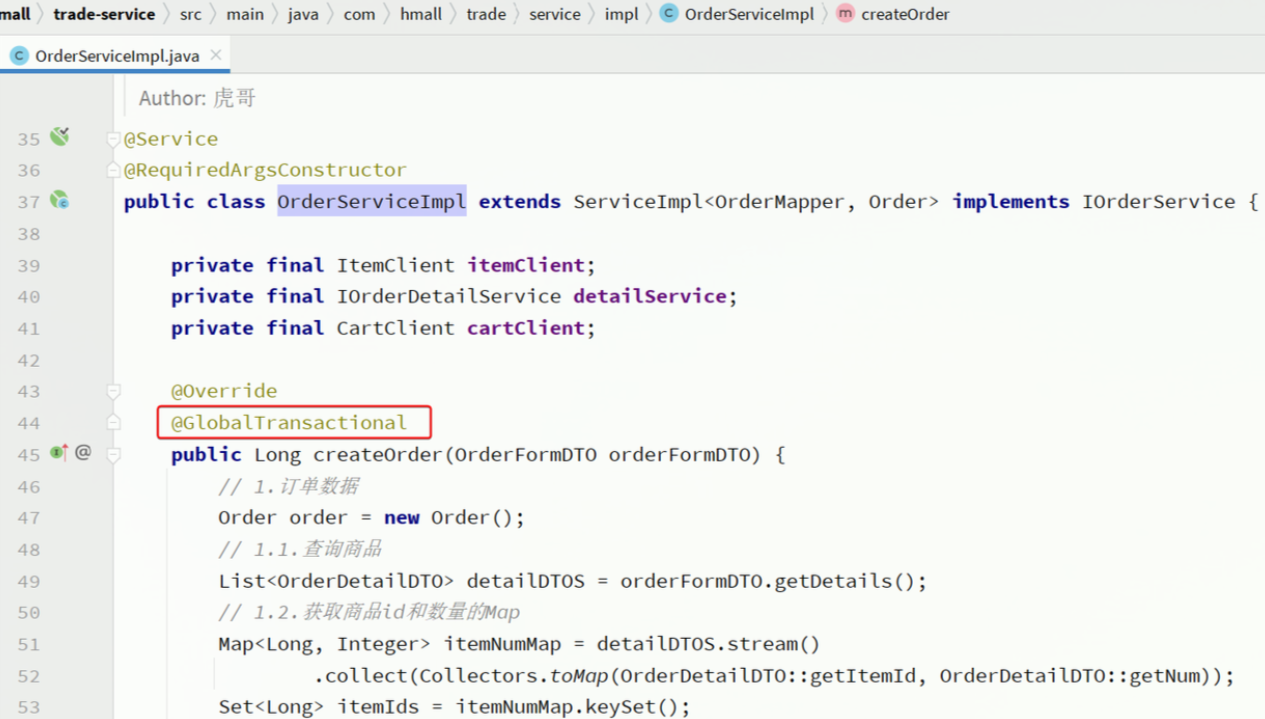This screenshot has width=1265, height=719.
Task: Click the Spring class gutter icon on line 37
Action: click(x=60, y=200)
